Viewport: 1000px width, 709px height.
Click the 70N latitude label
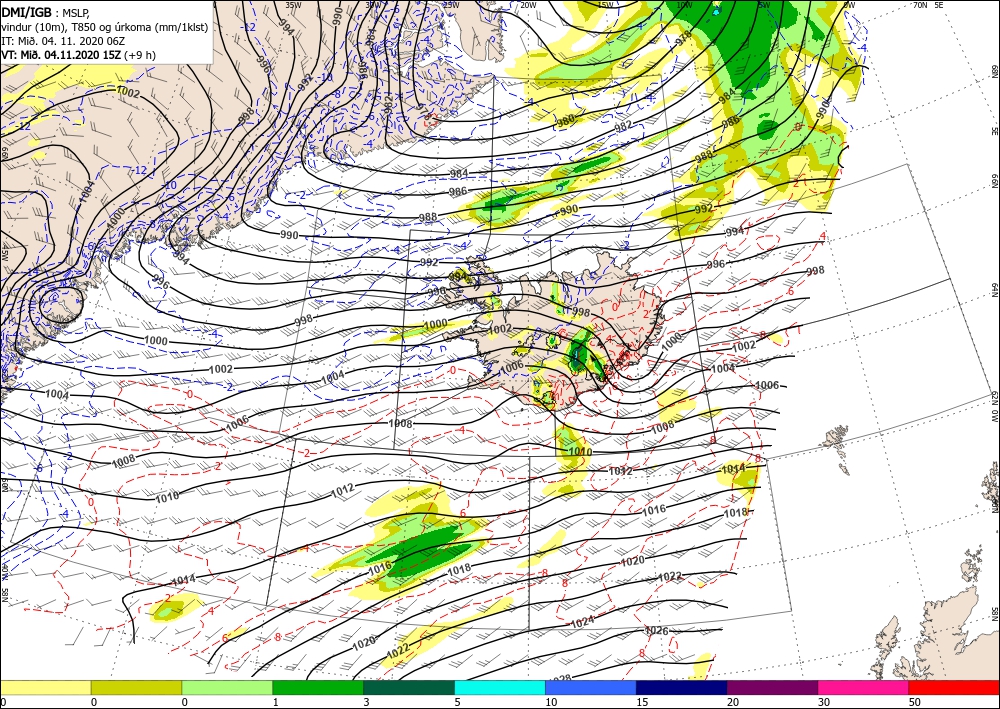point(920,5)
